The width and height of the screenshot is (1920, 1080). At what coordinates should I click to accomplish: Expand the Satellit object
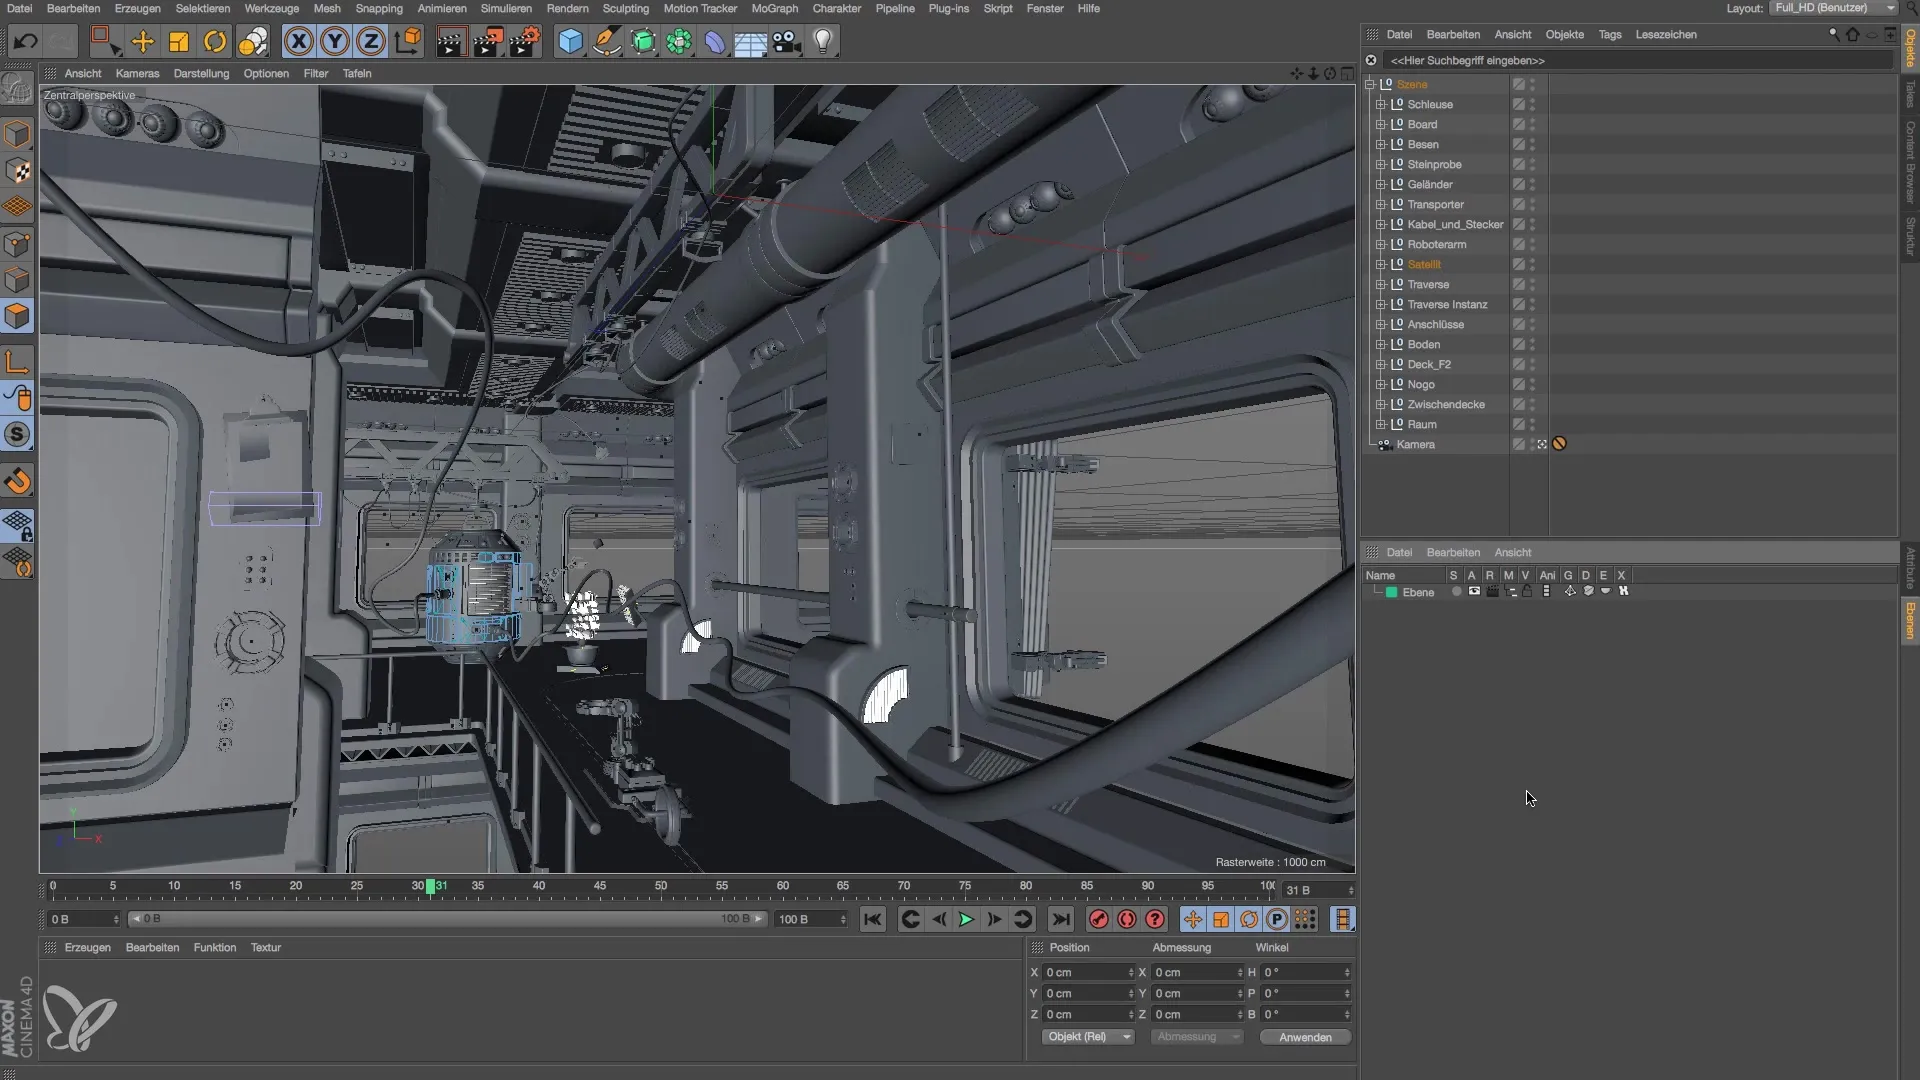coord(1380,264)
